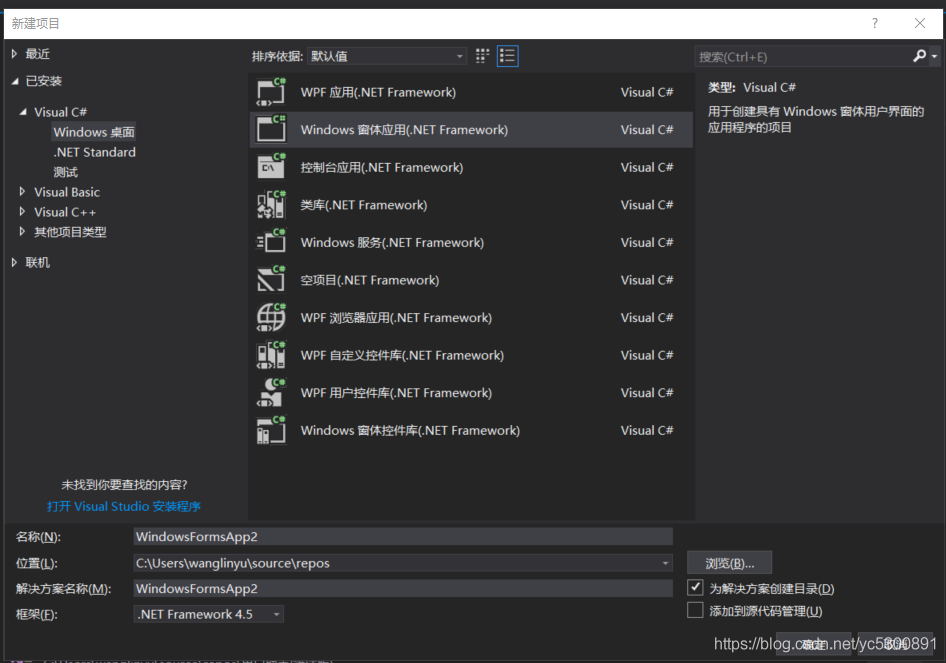
Task: Select 测试 under Visual C#
Action: (65, 172)
